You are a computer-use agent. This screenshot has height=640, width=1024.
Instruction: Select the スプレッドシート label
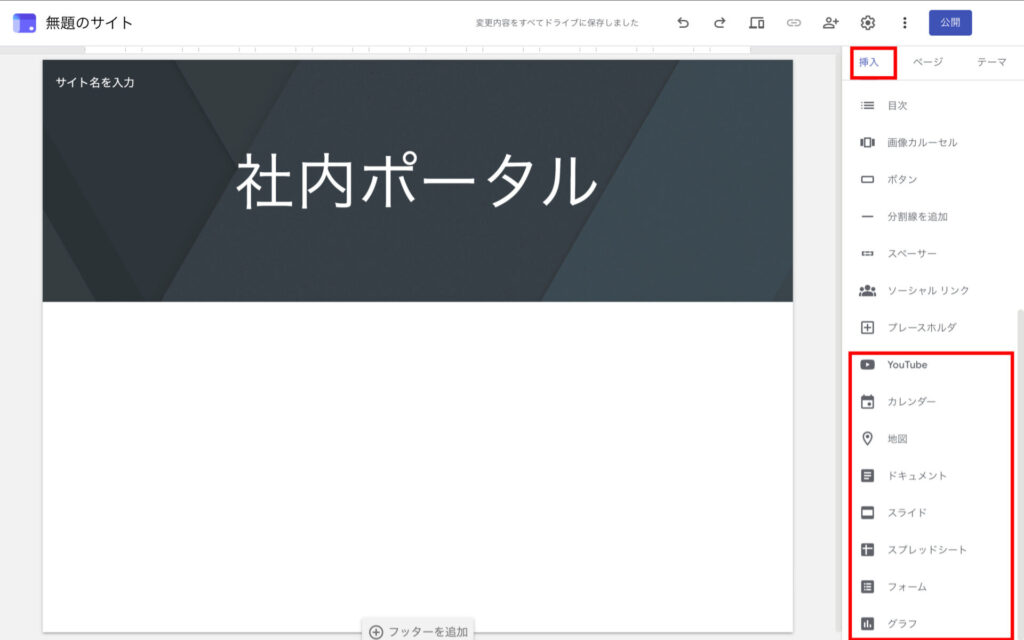pyautogui.click(x=927, y=550)
